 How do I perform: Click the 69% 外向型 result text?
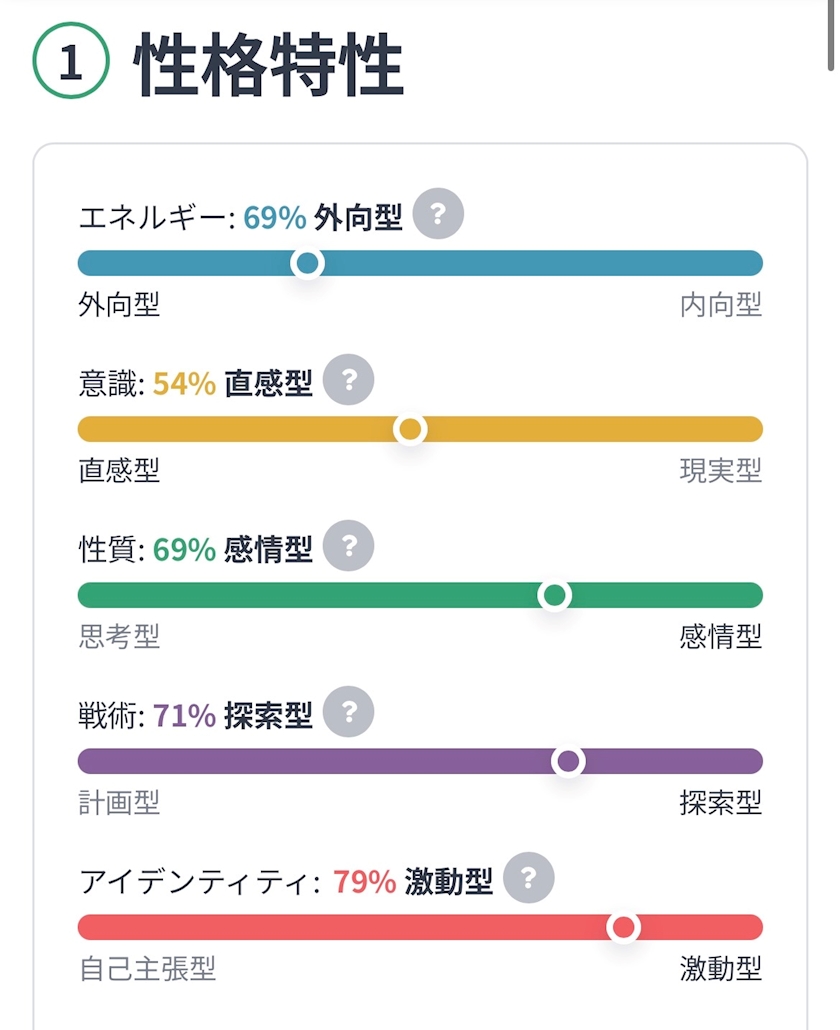[x=322, y=217]
